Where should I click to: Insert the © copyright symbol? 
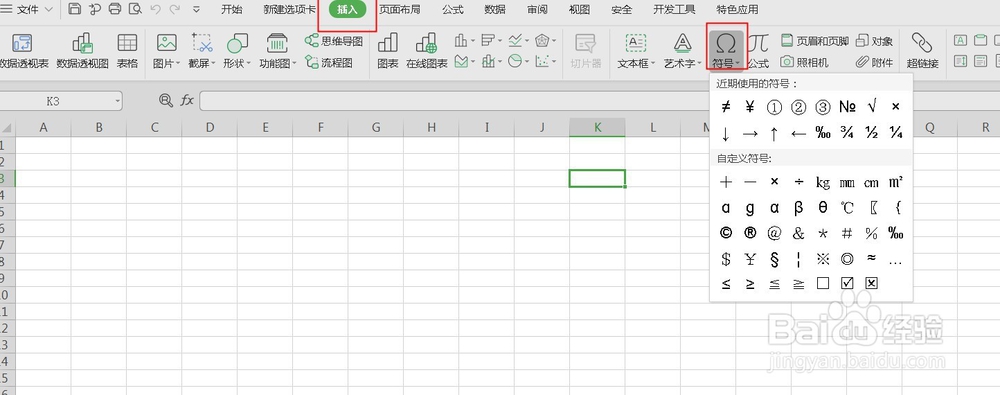pyautogui.click(x=725, y=233)
